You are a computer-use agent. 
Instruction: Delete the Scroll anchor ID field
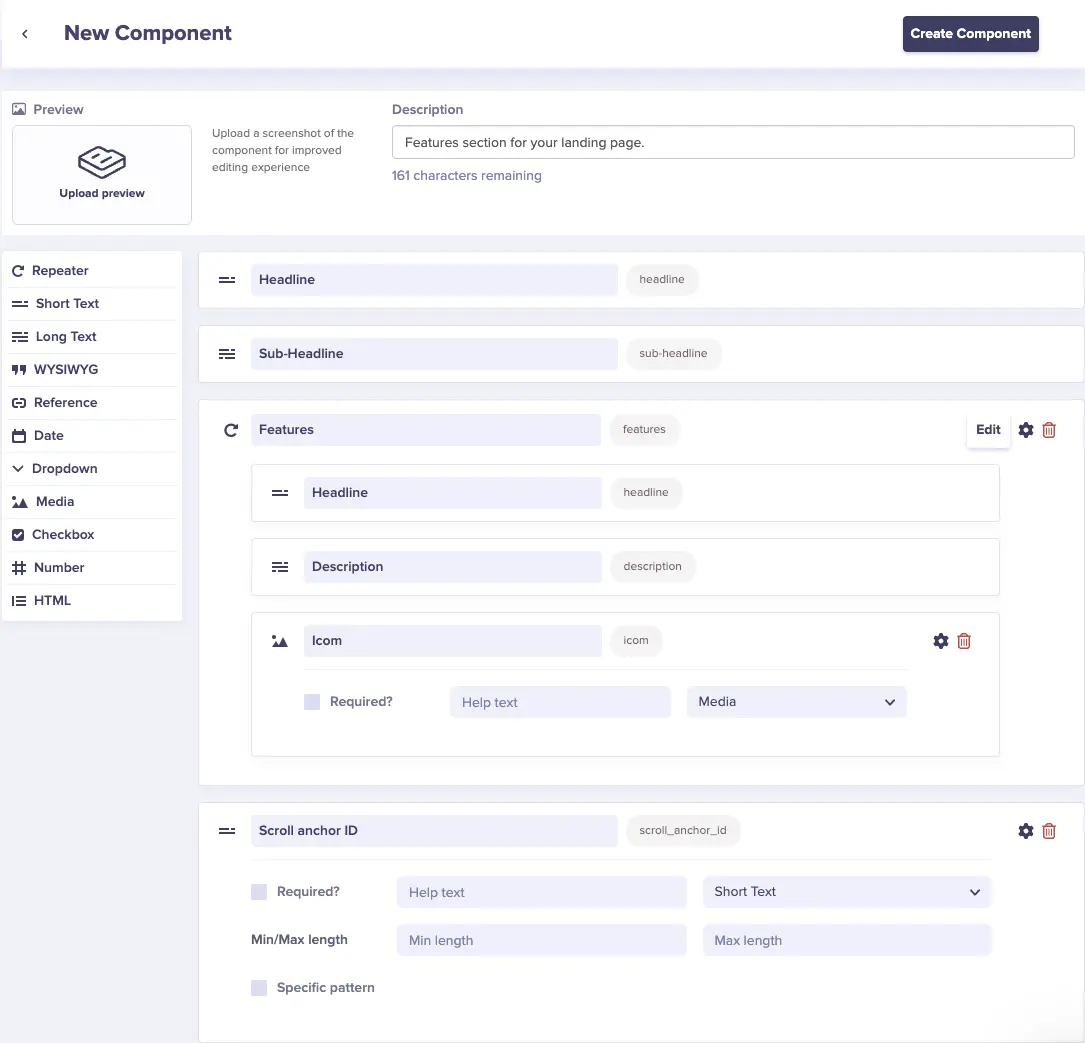[x=1049, y=831]
